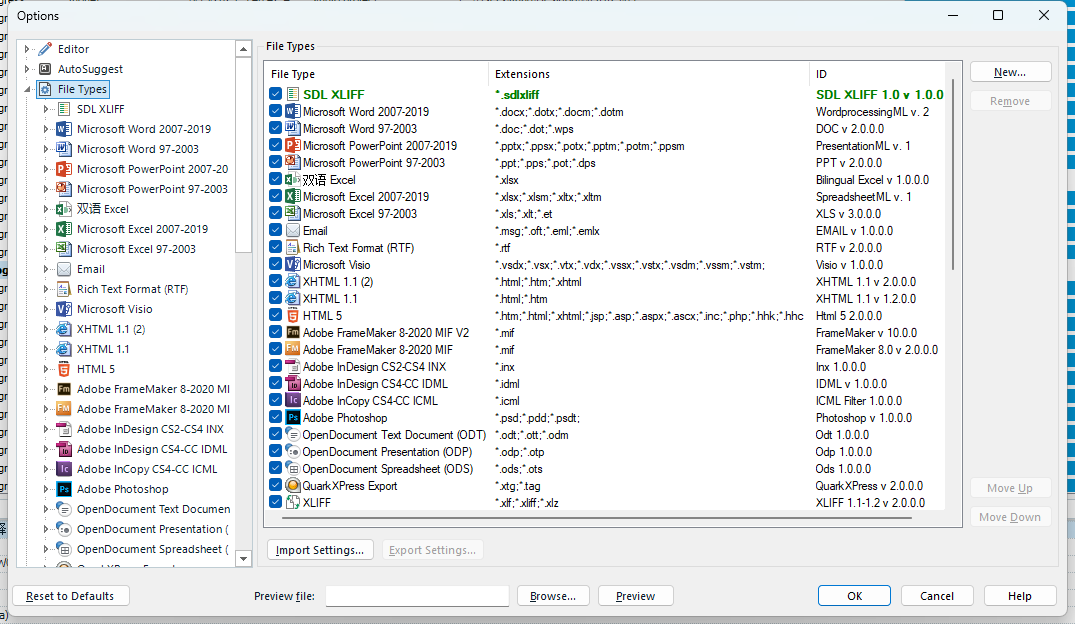Image resolution: width=1075 pixels, height=624 pixels.
Task: Click the HTML 5 icon in tree
Action: [64, 369]
